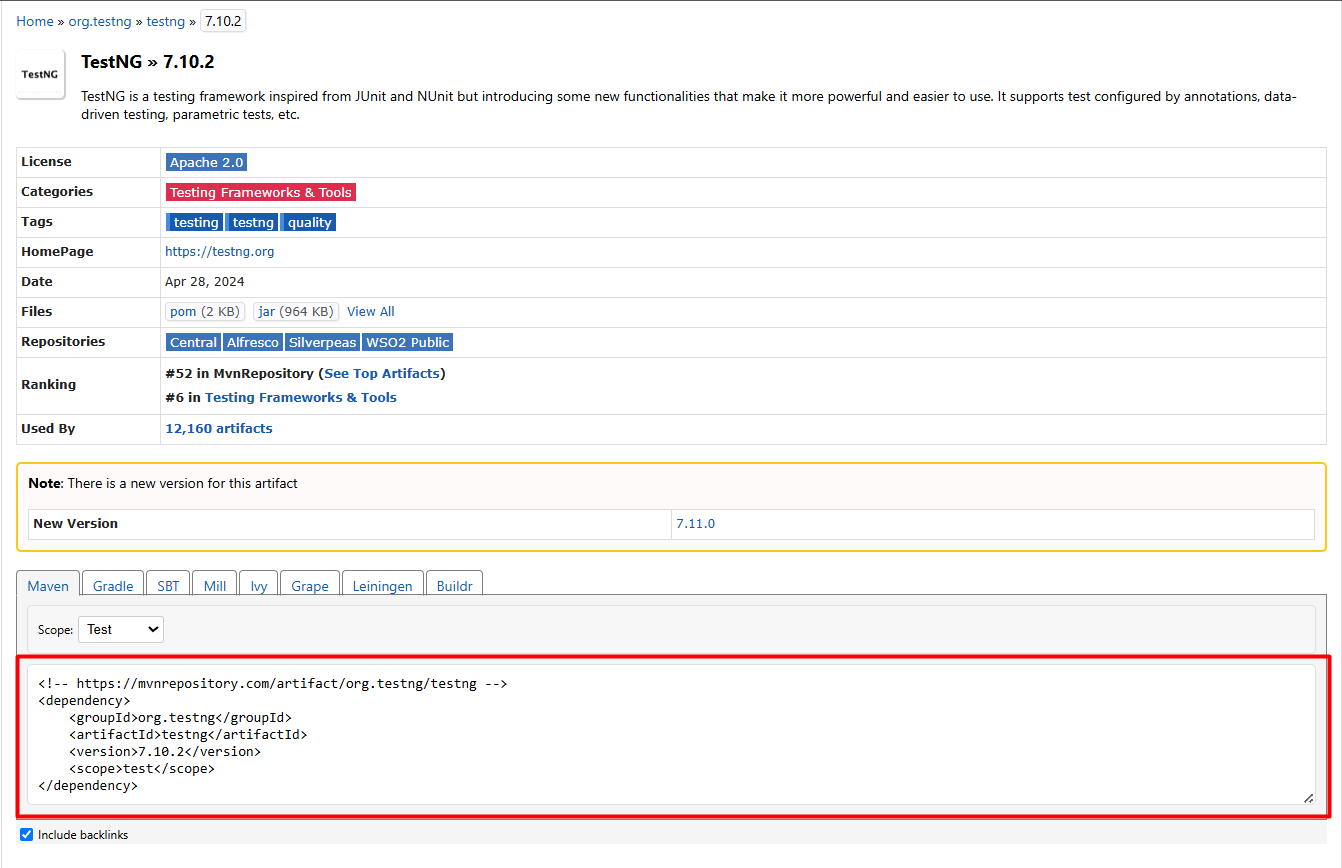The image size is (1342, 868).
Task: Visit the https://testng.org homepage link
Action: [x=219, y=252]
